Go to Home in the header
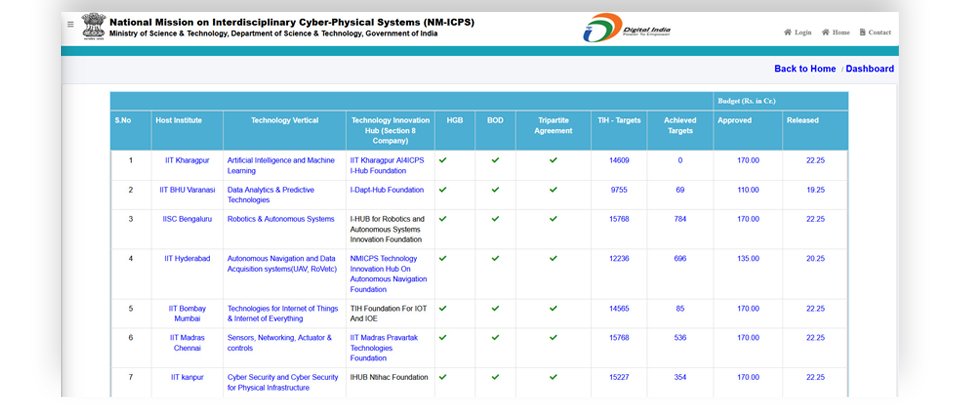The width and height of the screenshot is (960, 420). coord(835,32)
